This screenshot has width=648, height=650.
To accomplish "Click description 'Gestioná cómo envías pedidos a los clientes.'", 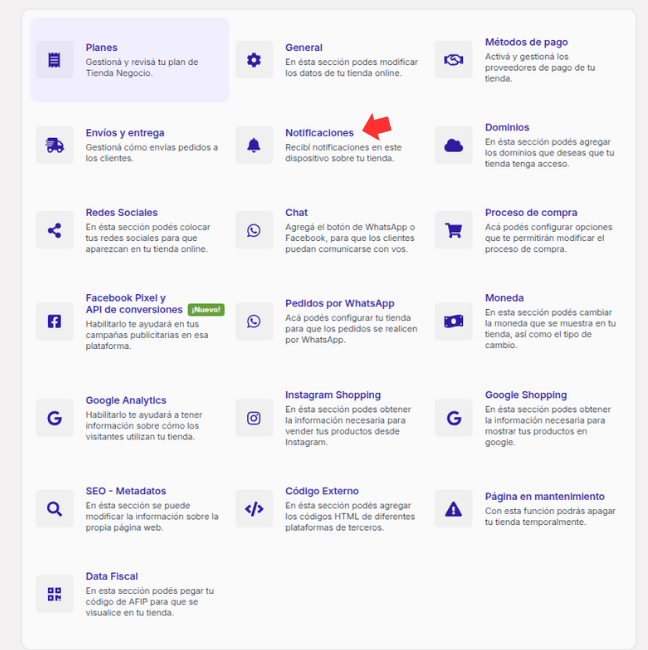I will click(152, 153).
